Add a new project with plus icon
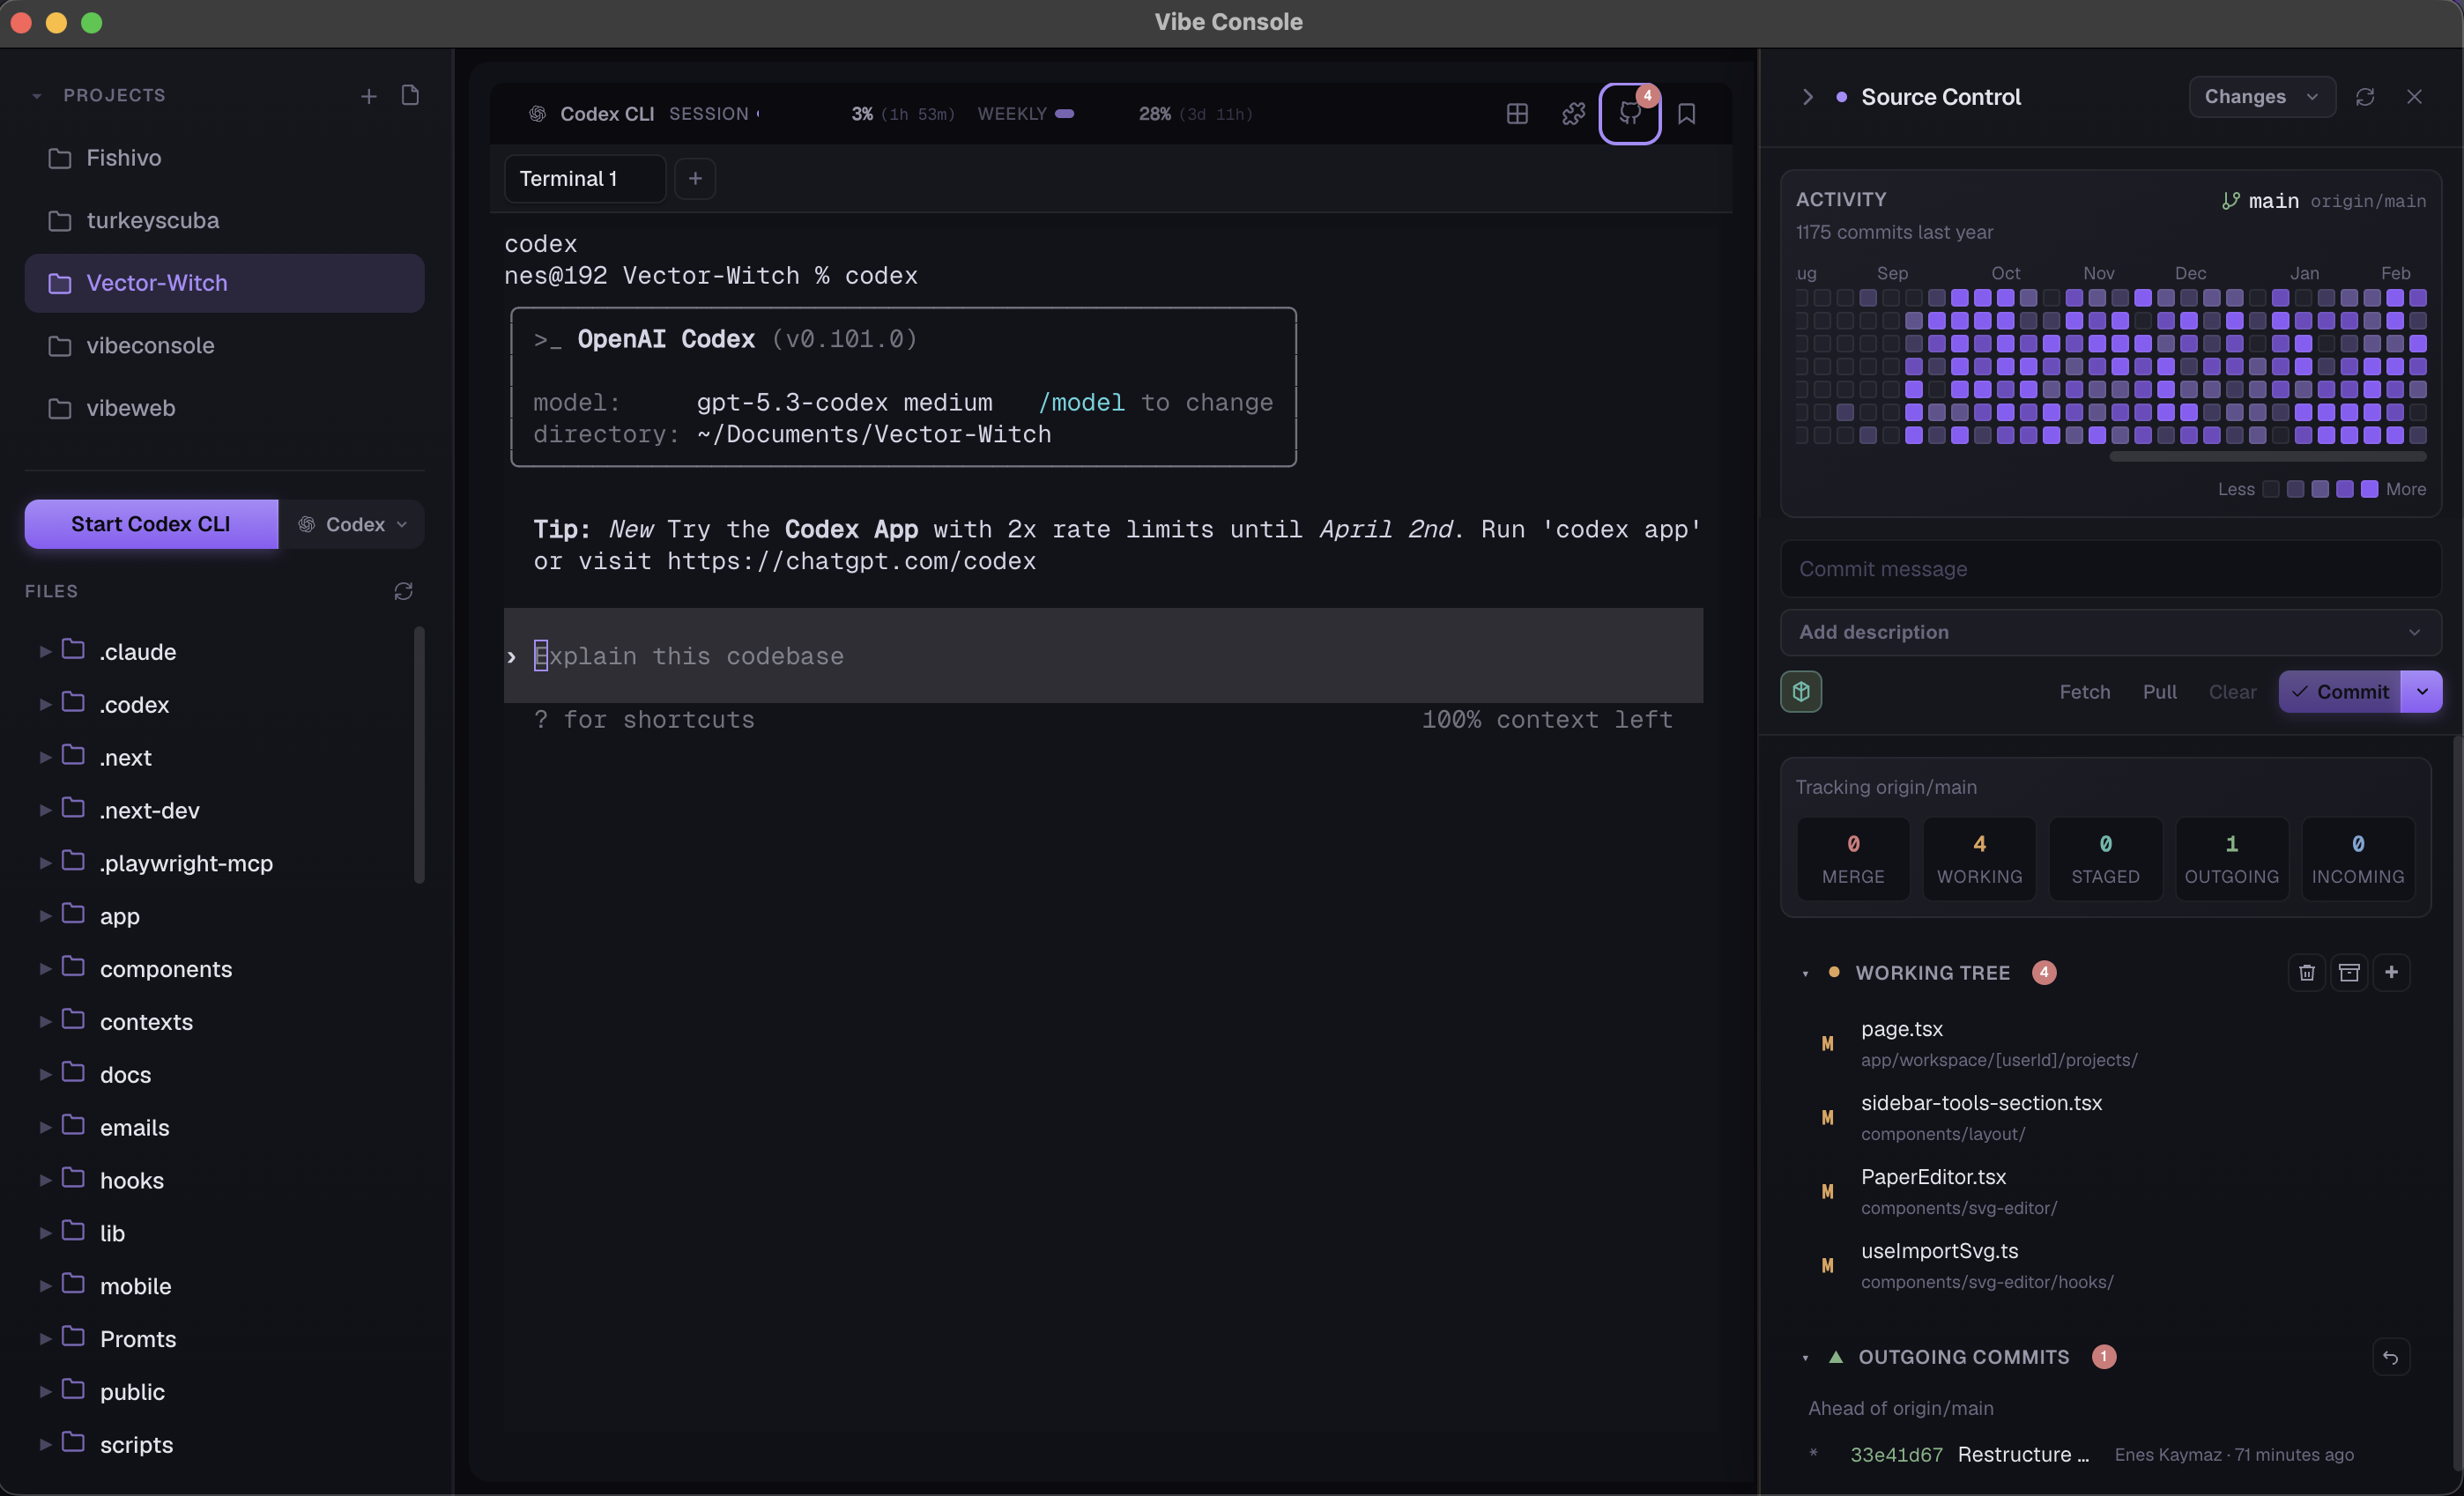The width and height of the screenshot is (2464, 1496). point(369,96)
